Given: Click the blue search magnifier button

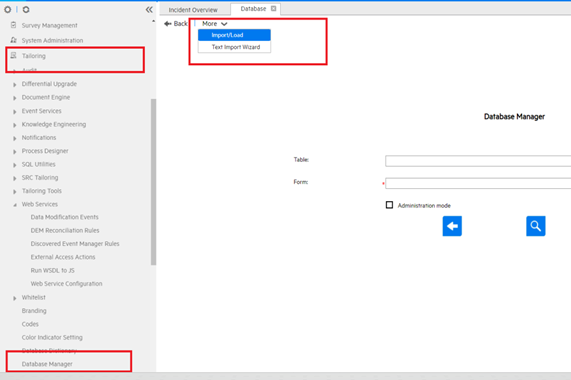Looking at the screenshot, I should [x=536, y=226].
